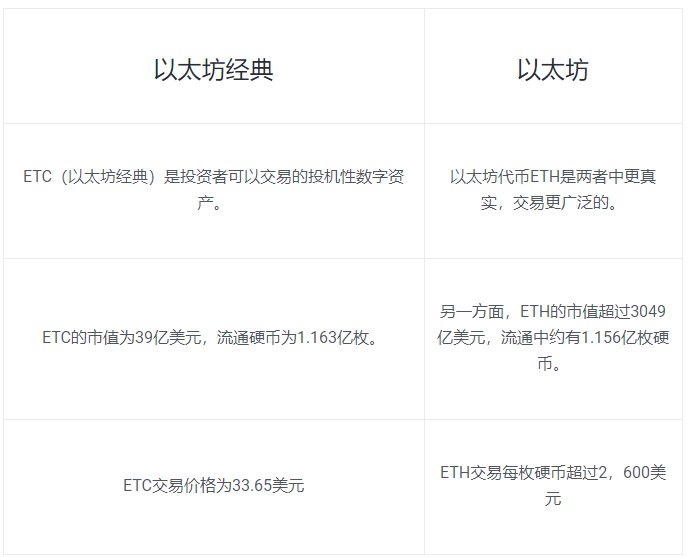
Task: Select the cell starting '以太坊代币ETH是两者中更真实'
Action: click(x=554, y=190)
